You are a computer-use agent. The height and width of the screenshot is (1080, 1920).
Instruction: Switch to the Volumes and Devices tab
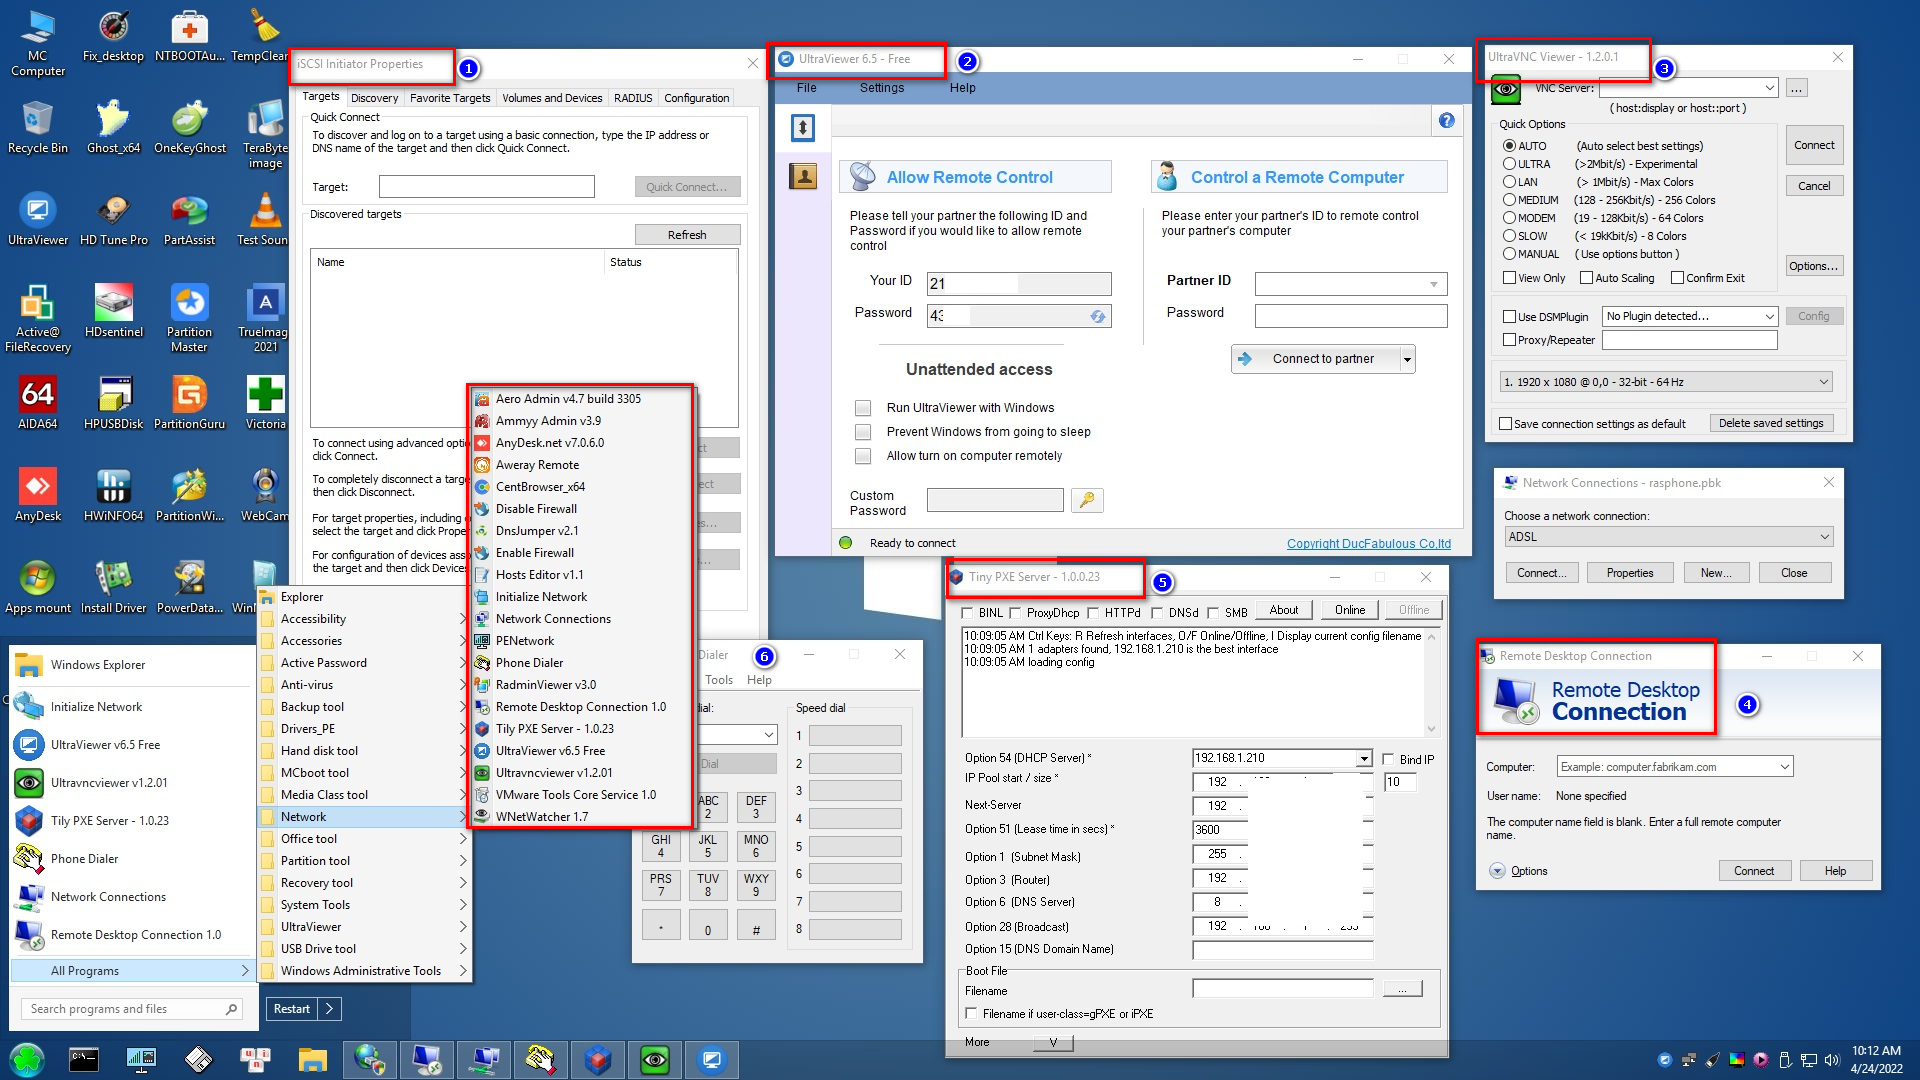click(552, 98)
